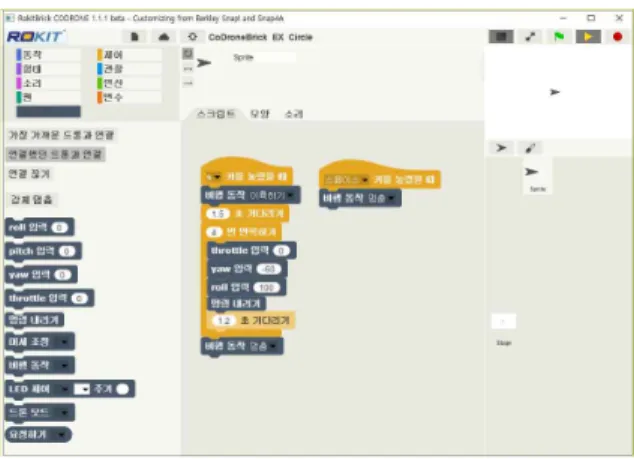634x459 pixels.
Task: Click the 연결했던 드론과 연결 button
Action: click(x=56, y=154)
